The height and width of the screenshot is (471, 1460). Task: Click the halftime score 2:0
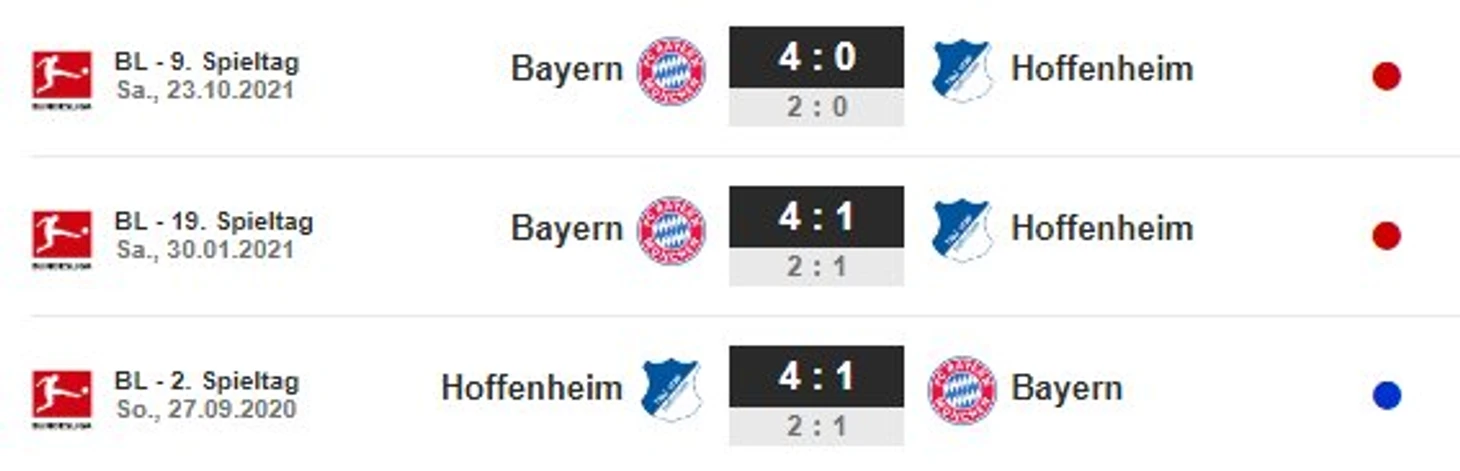(x=816, y=107)
